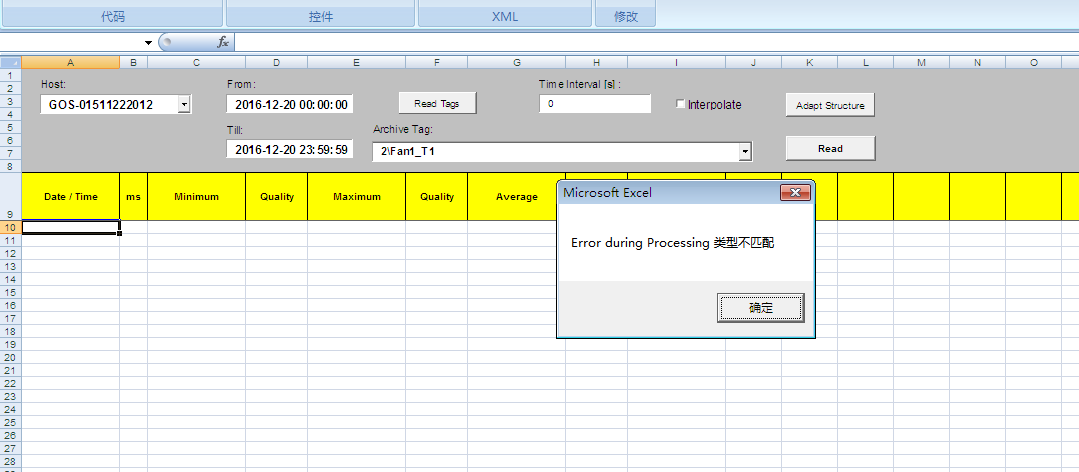Screen dimensions: 1079x472
Task: Click the Quality header after Maximum
Action: click(437, 196)
